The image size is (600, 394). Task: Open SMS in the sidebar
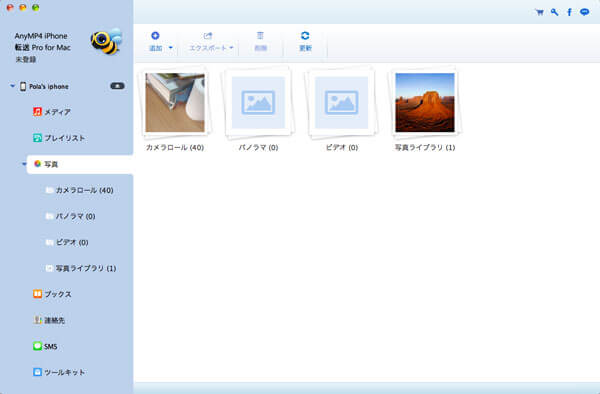tap(50, 347)
